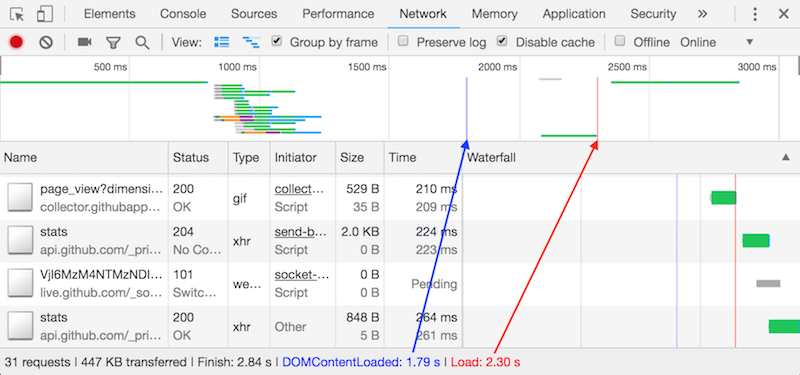Select the Network tab
The width and height of the screenshot is (800, 375).
coord(423,14)
